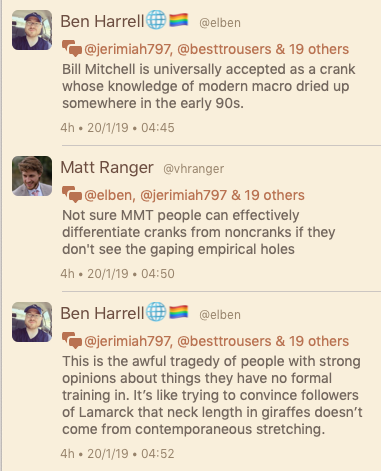
Task: Click globe emoji beside first Ben Harrell name
Action: coord(156,20)
